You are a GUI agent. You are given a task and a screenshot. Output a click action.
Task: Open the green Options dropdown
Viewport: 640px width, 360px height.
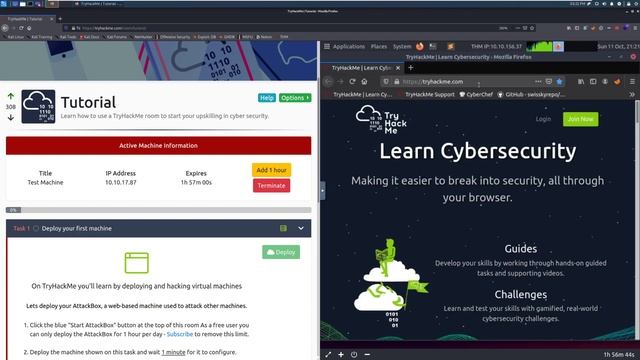pyautogui.click(x=295, y=98)
